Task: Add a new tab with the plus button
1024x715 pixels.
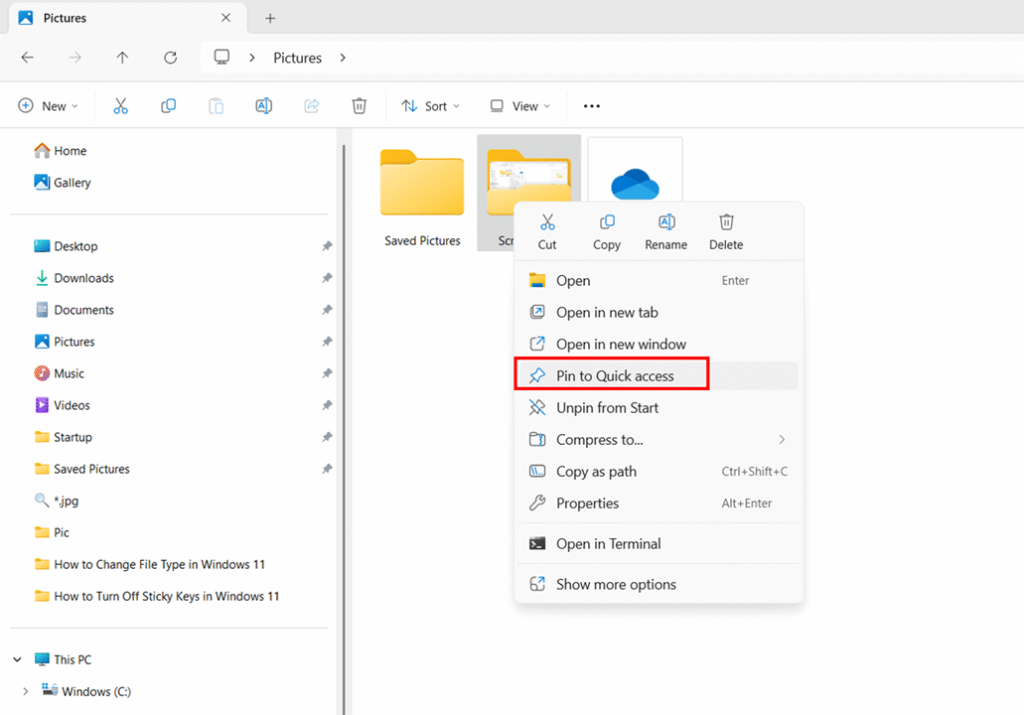Action: coord(270,18)
